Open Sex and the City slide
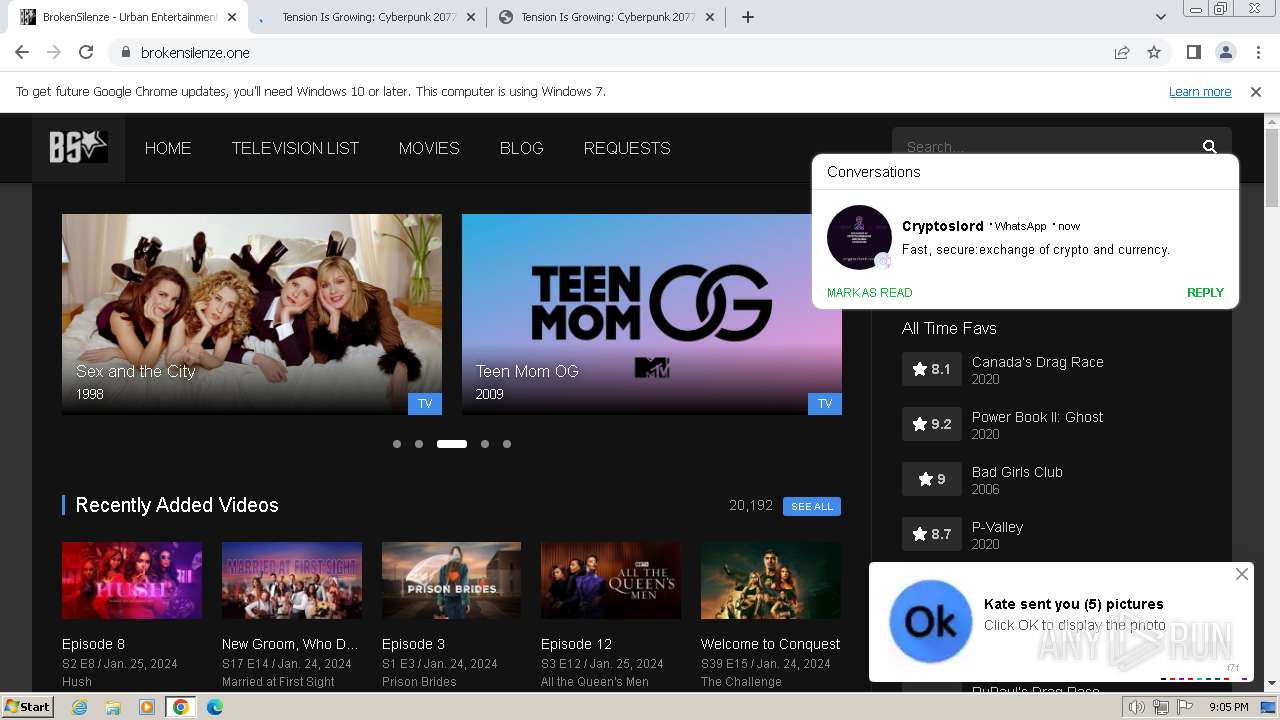Image resolution: width=1280 pixels, height=720 pixels. [252, 314]
